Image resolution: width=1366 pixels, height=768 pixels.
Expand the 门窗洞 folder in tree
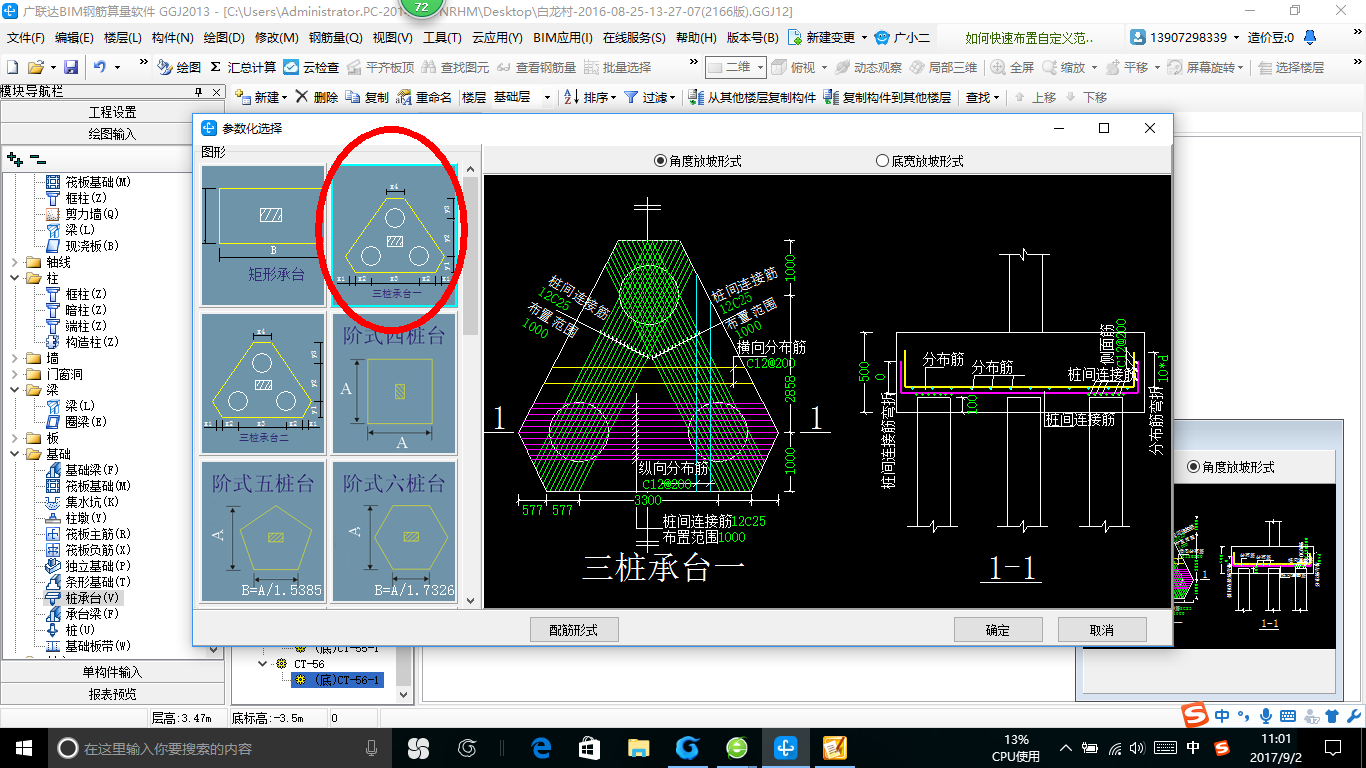coord(14,374)
